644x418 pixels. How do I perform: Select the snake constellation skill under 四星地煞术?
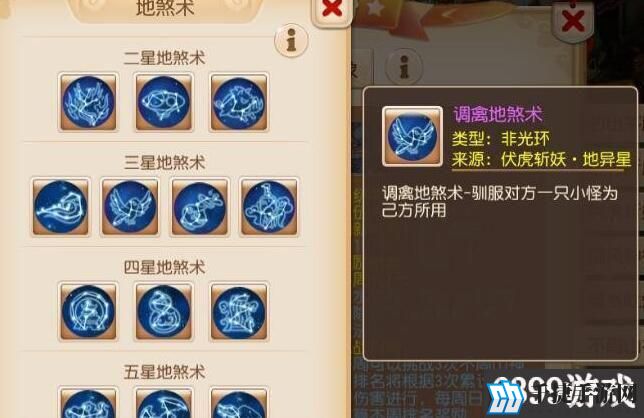pyautogui.click(x=164, y=311)
